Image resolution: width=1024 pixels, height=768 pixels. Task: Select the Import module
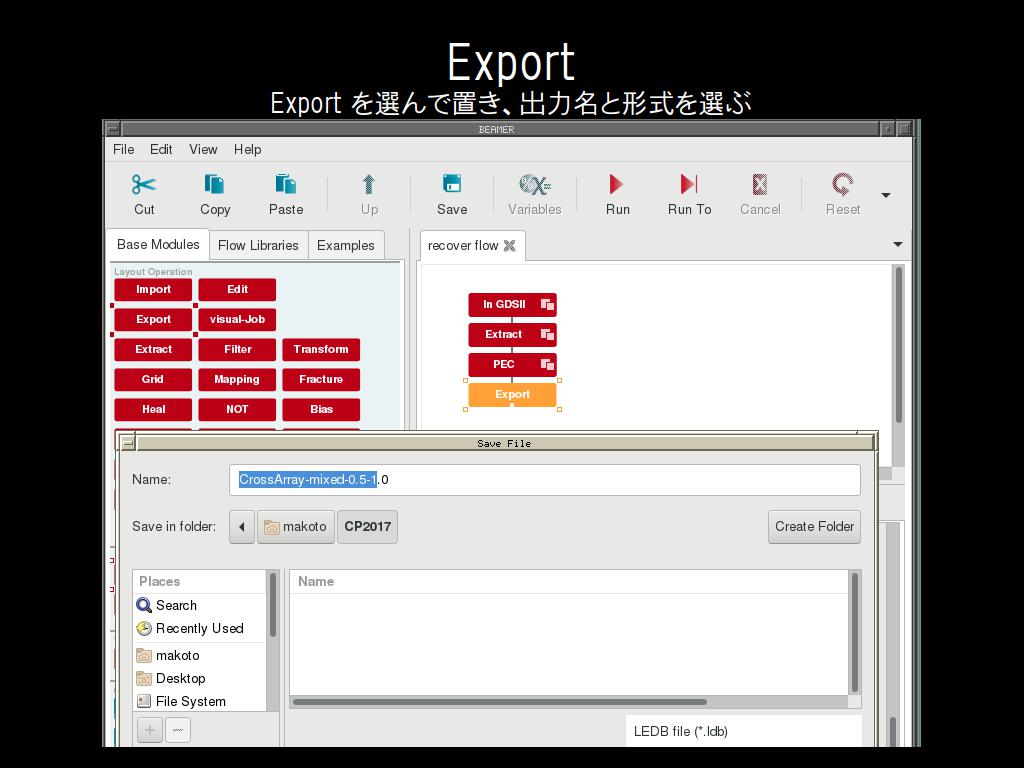[x=153, y=289]
